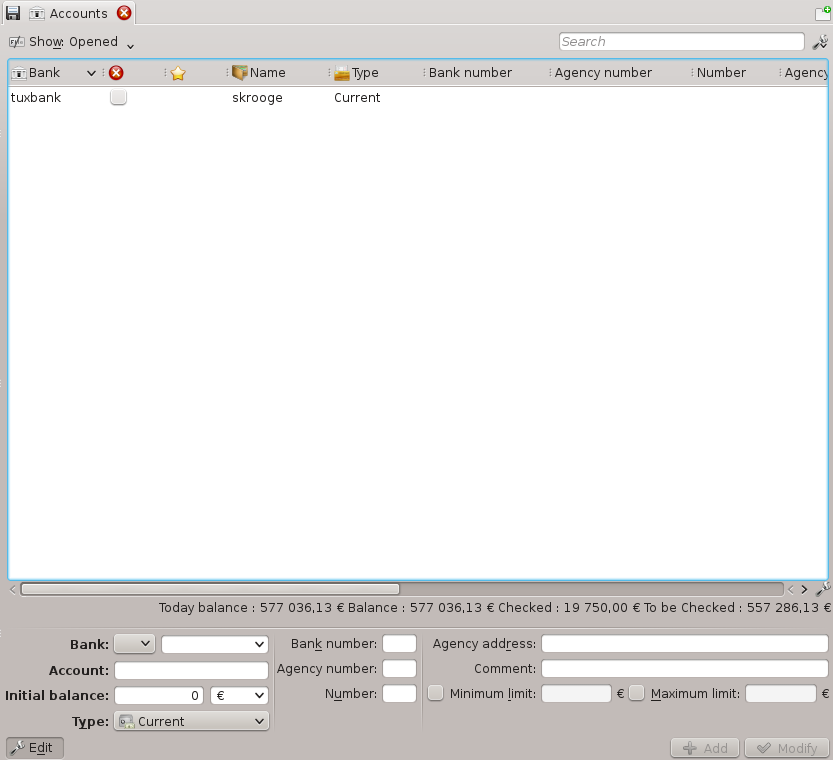Click the Agency address input field
Screen dimensions: 833x760
click(685, 644)
